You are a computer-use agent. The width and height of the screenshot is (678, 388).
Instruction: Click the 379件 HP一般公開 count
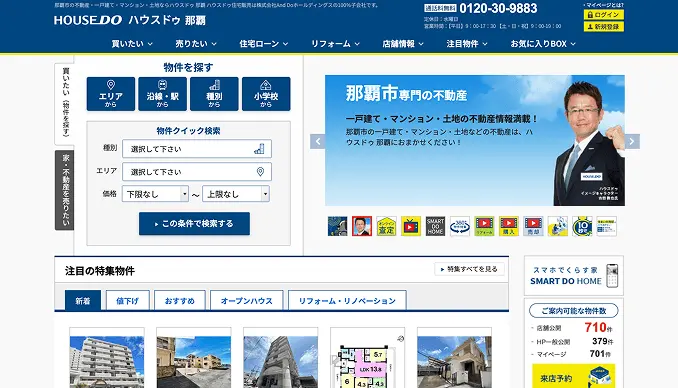pyautogui.click(x=603, y=341)
